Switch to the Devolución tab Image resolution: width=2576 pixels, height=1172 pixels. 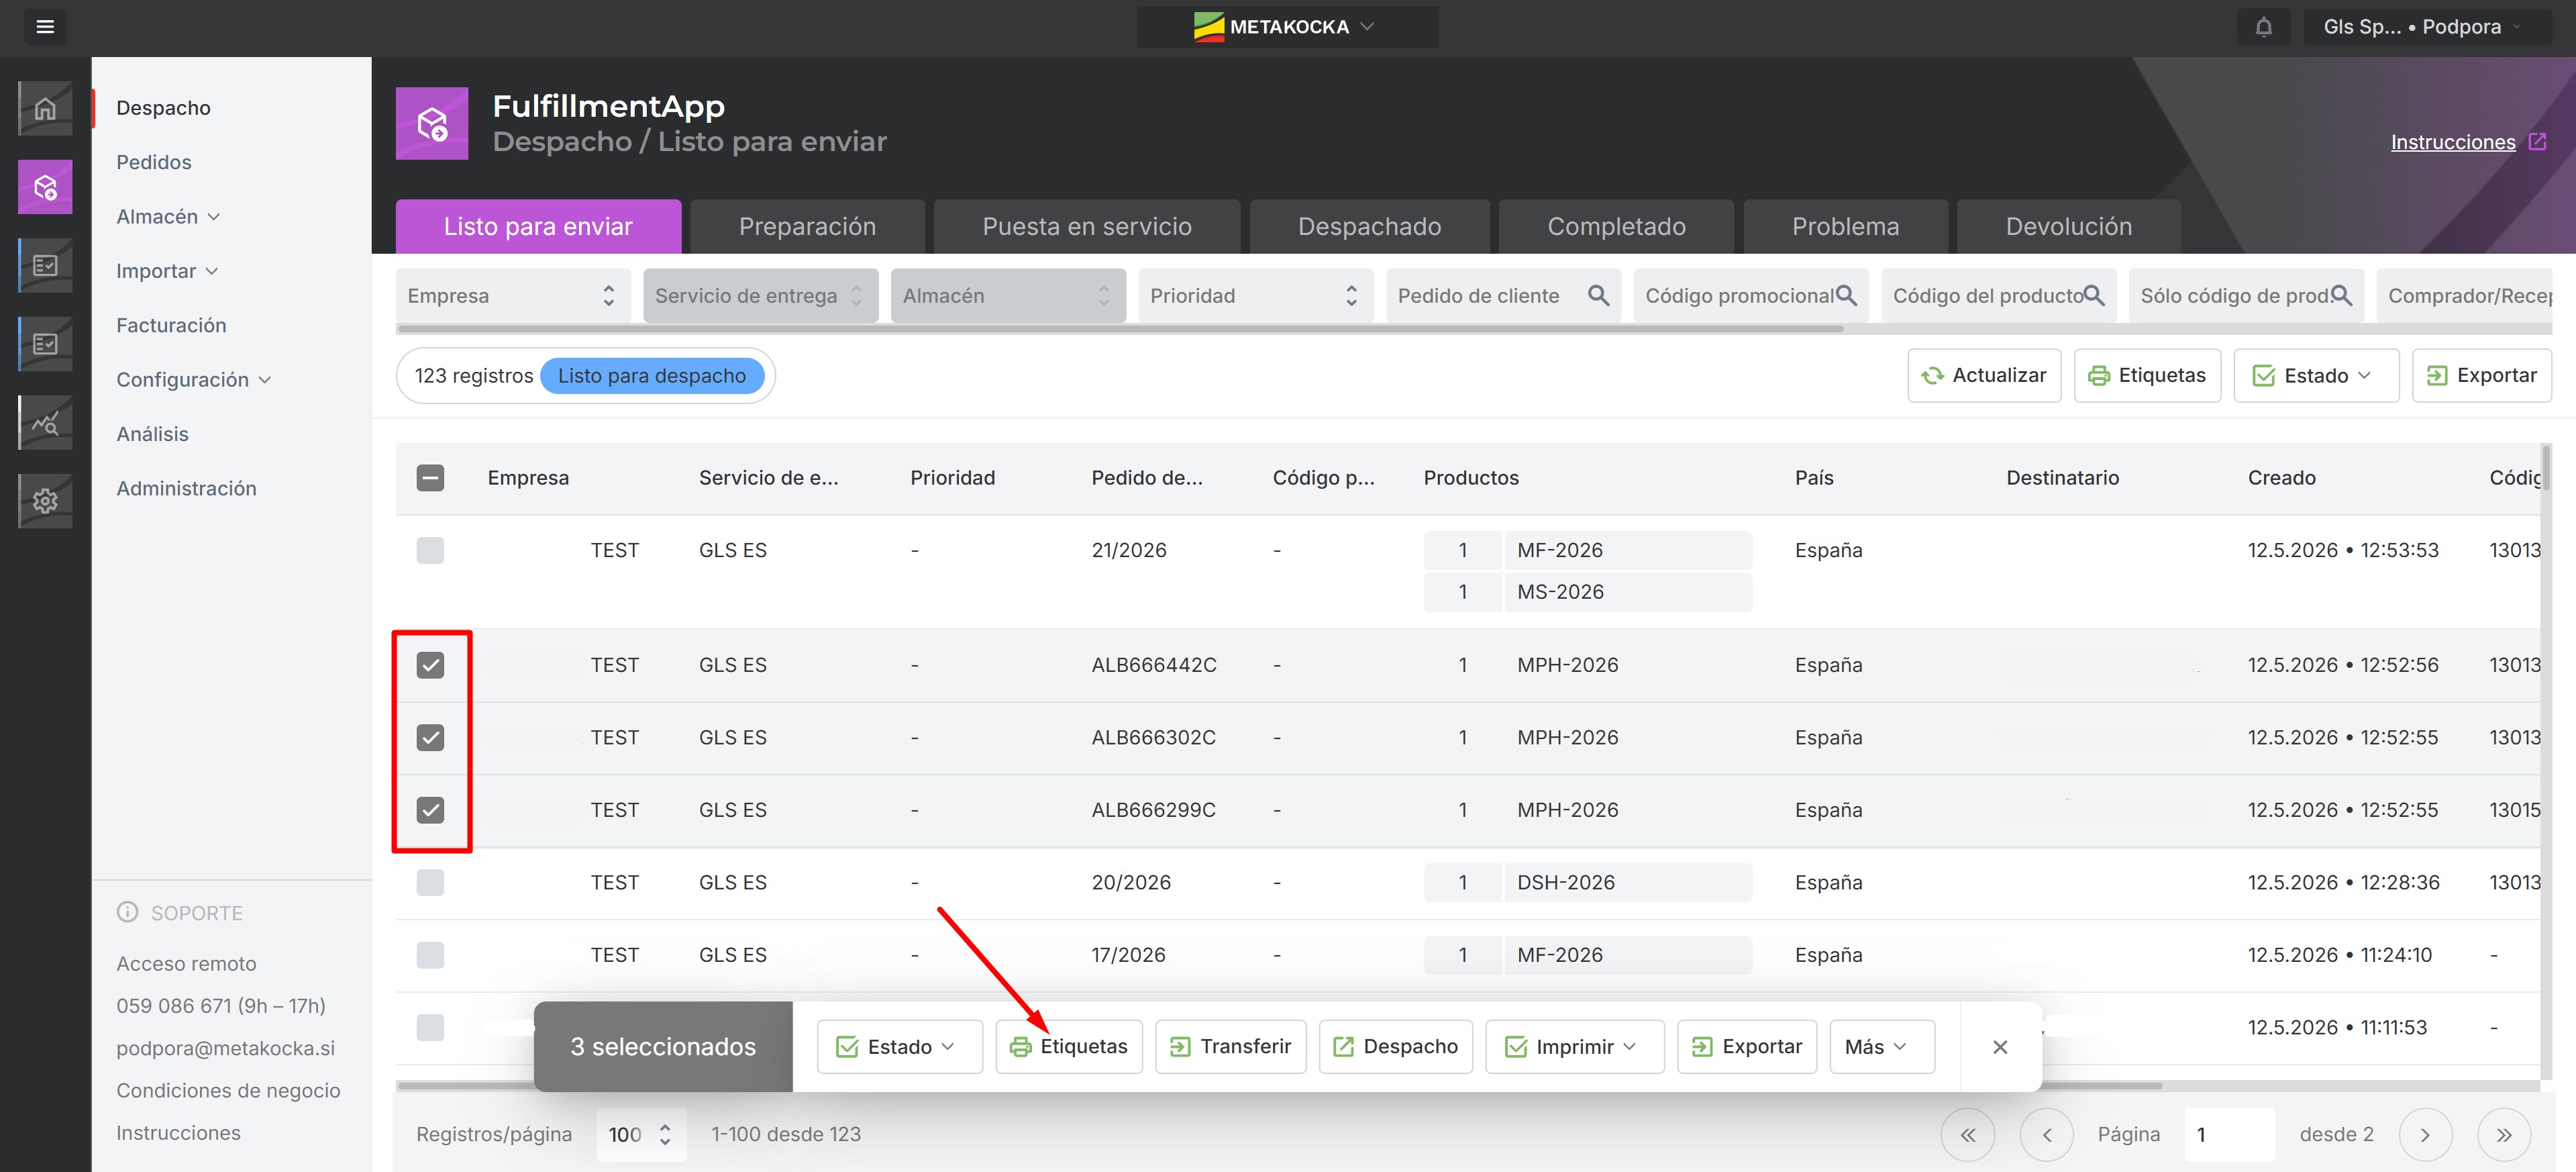[x=2068, y=227]
